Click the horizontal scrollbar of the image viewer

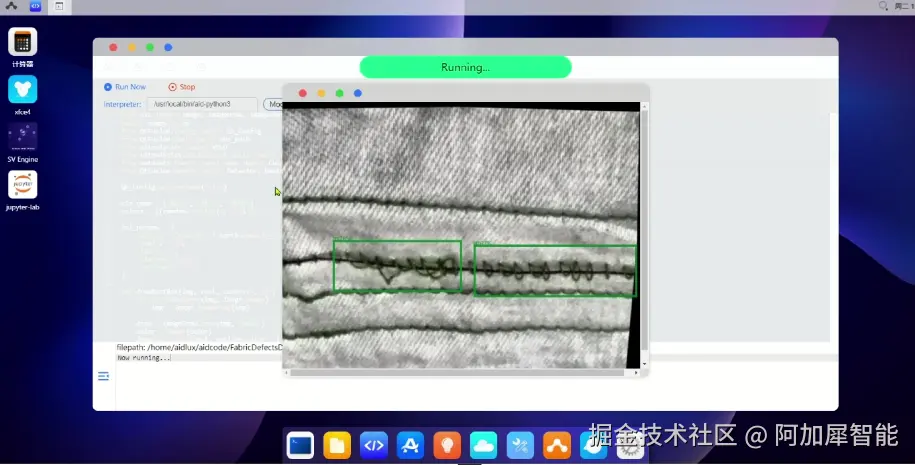click(x=457, y=372)
